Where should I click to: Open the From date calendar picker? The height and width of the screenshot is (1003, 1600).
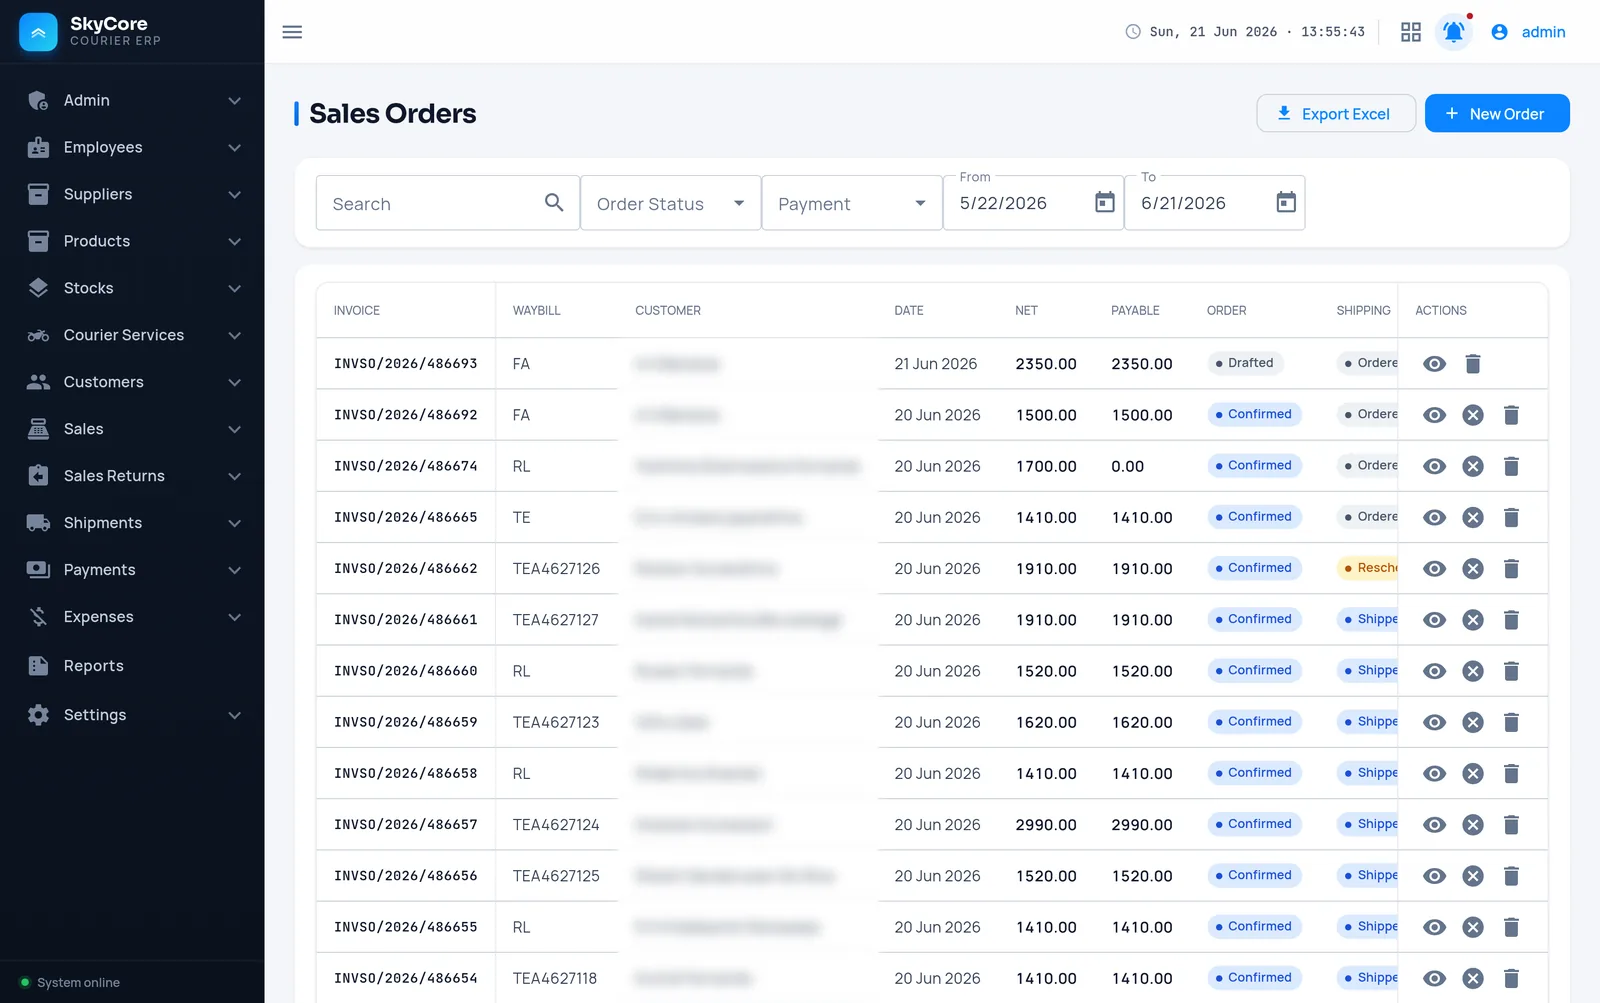pos(1104,203)
